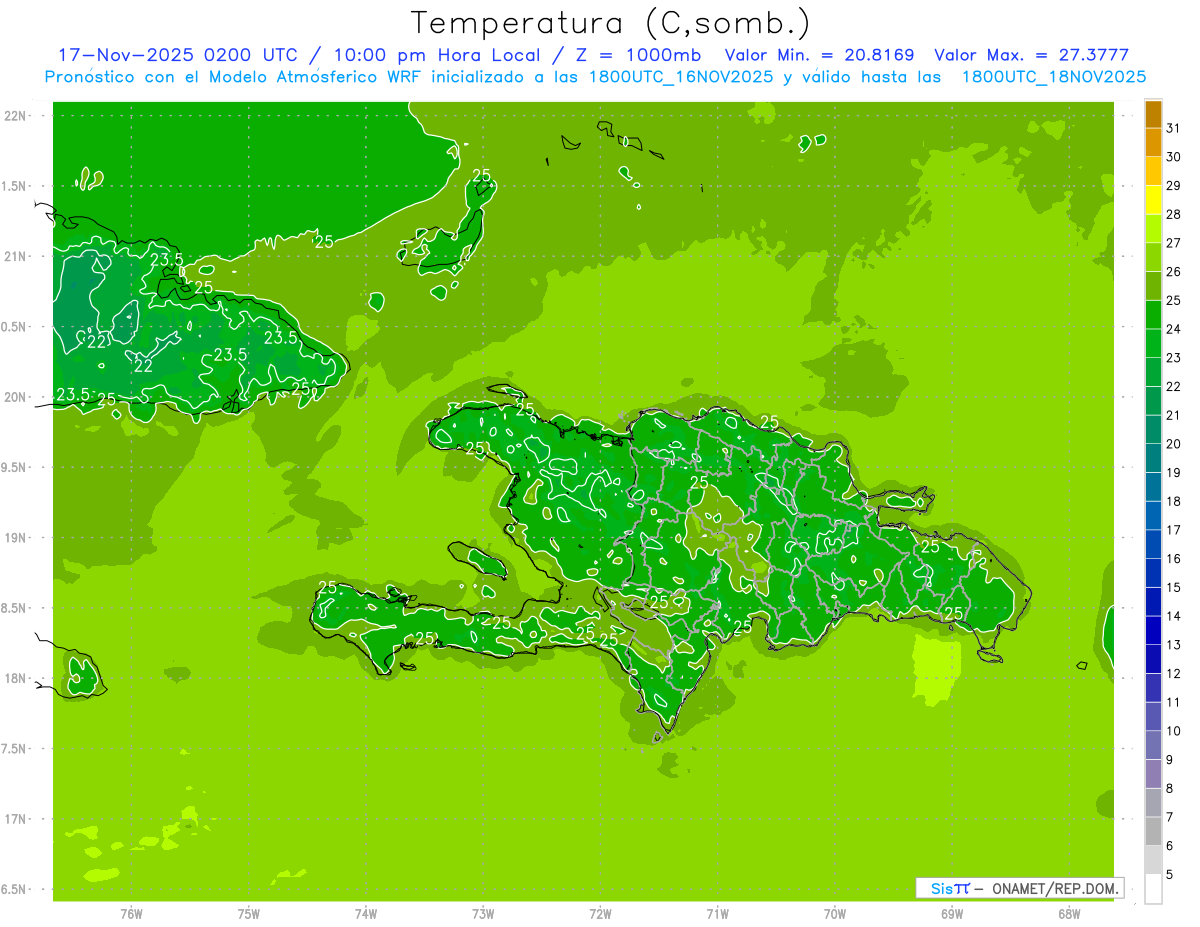Click the legend value 13
The image size is (1200, 927).
point(1174,645)
